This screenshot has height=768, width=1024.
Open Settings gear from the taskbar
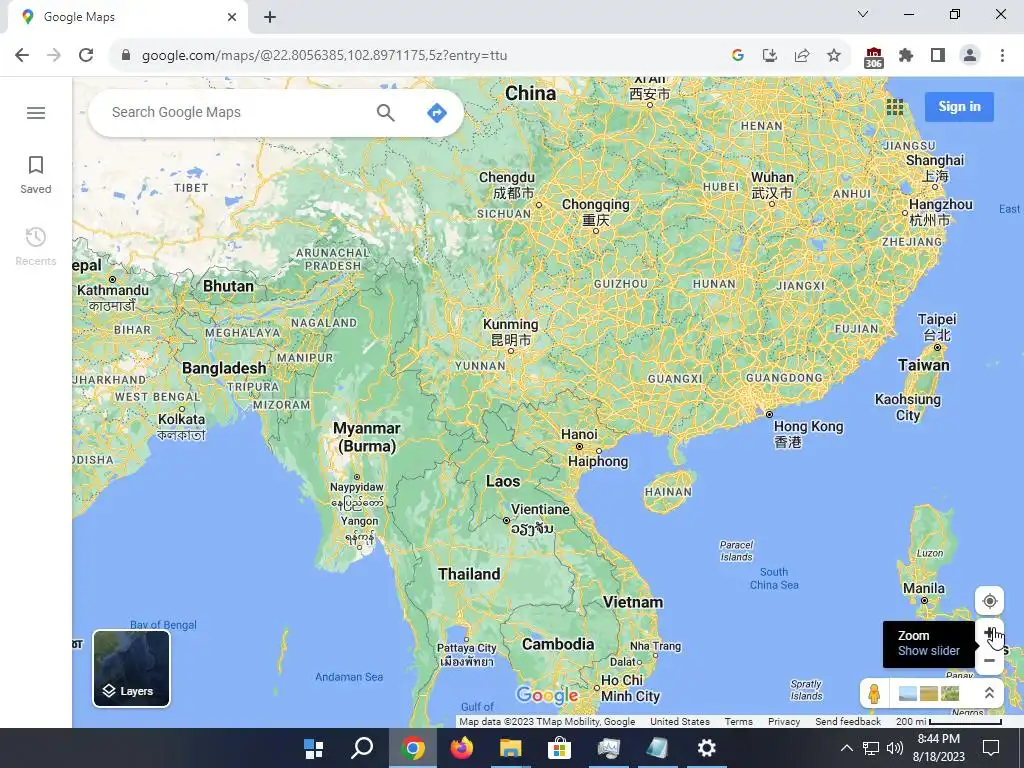(707, 748)
